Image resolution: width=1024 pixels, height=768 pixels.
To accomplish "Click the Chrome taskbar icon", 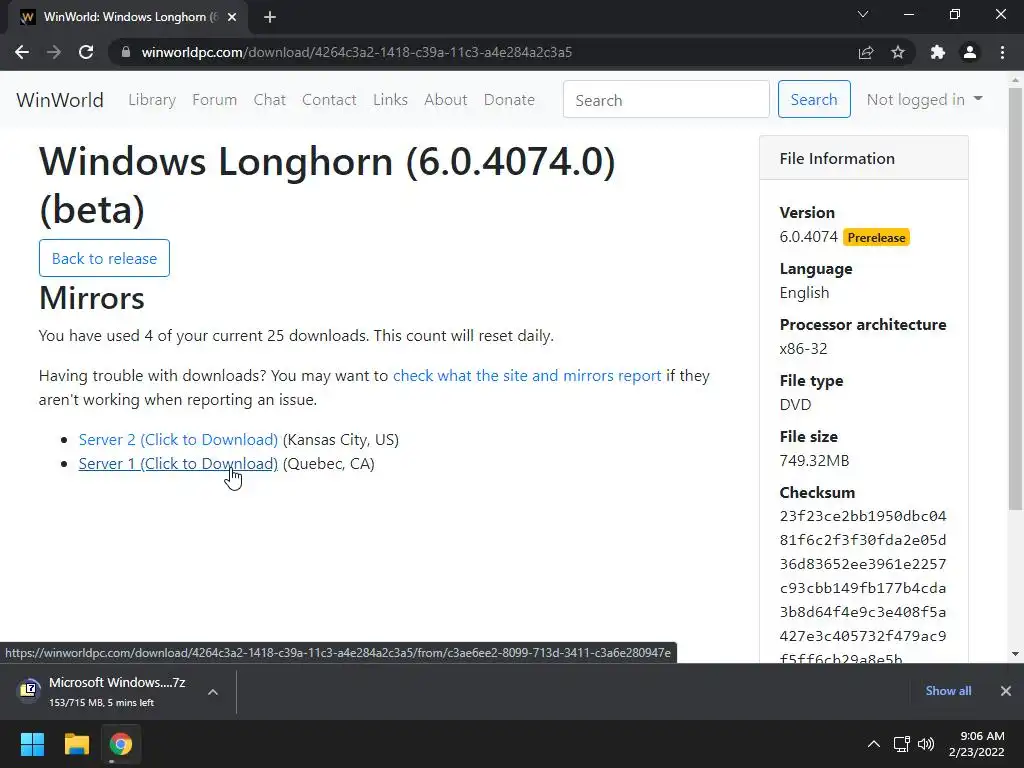I will pyautogui.click(x=121, y=744).
